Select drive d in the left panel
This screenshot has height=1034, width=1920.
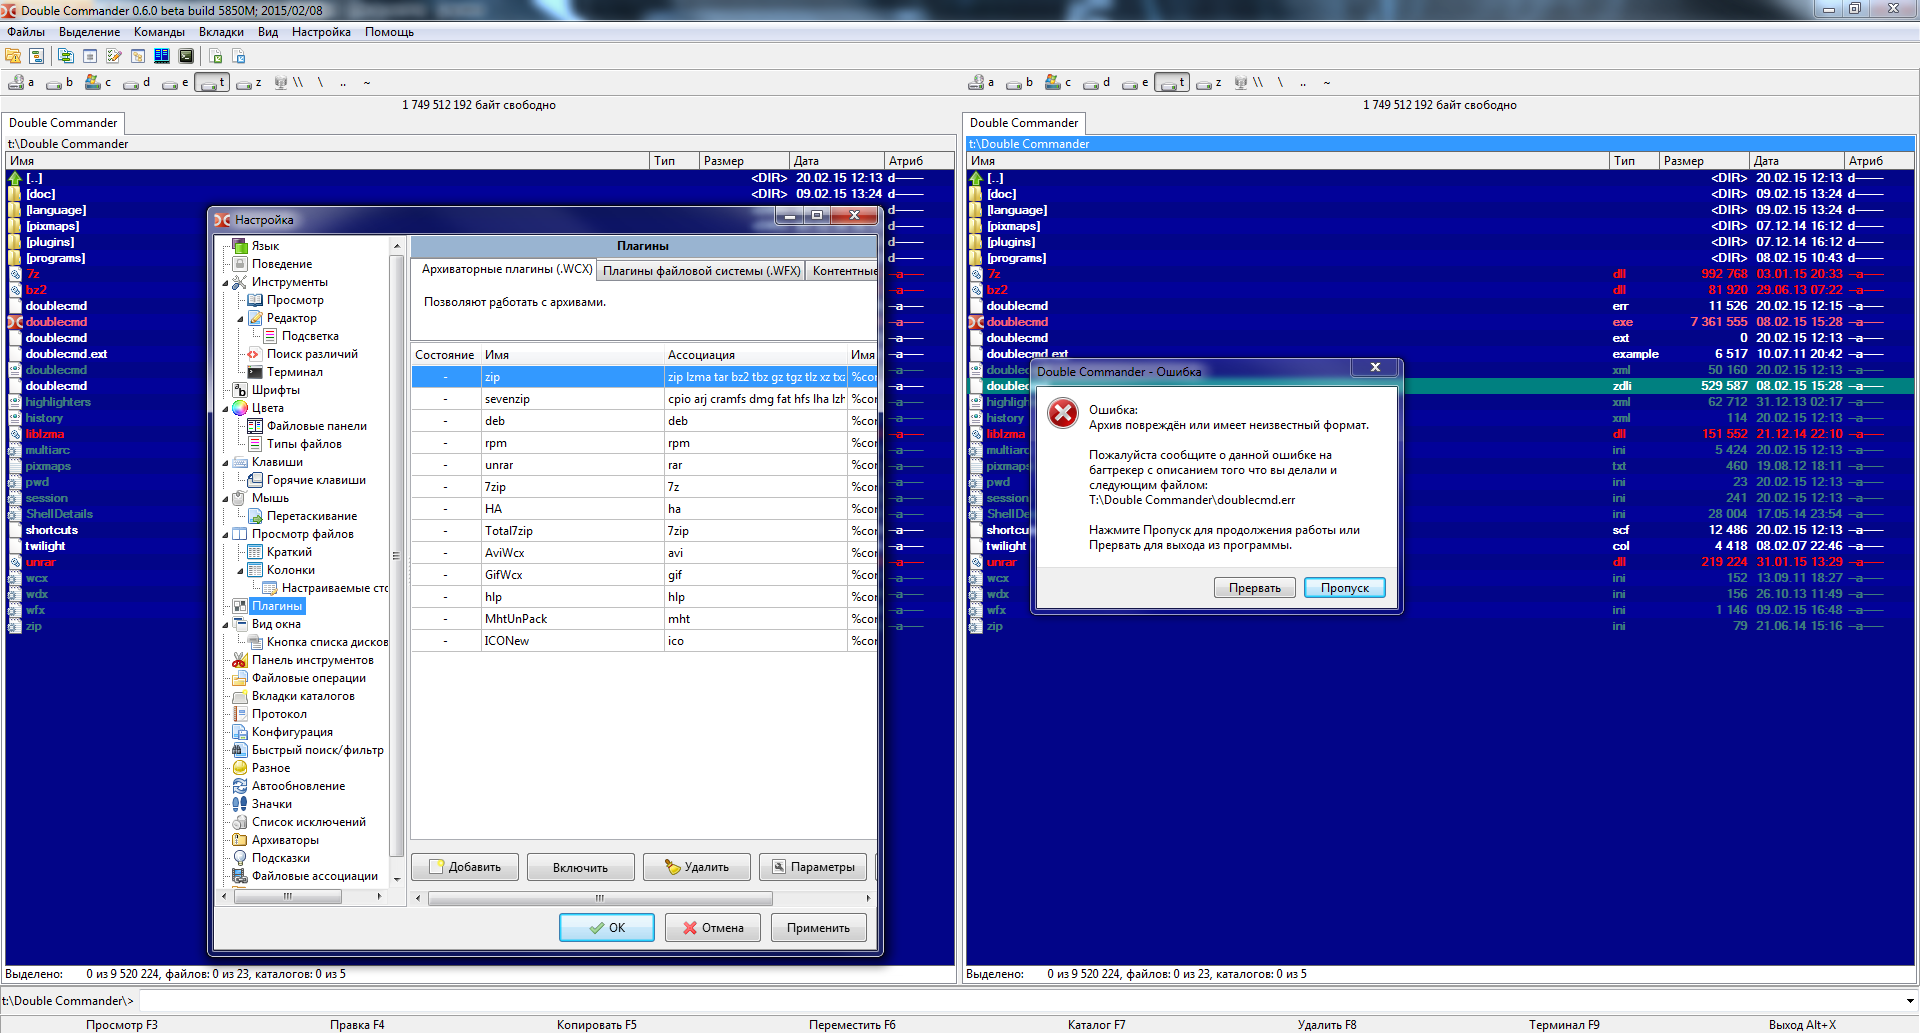tap(137, 83)
